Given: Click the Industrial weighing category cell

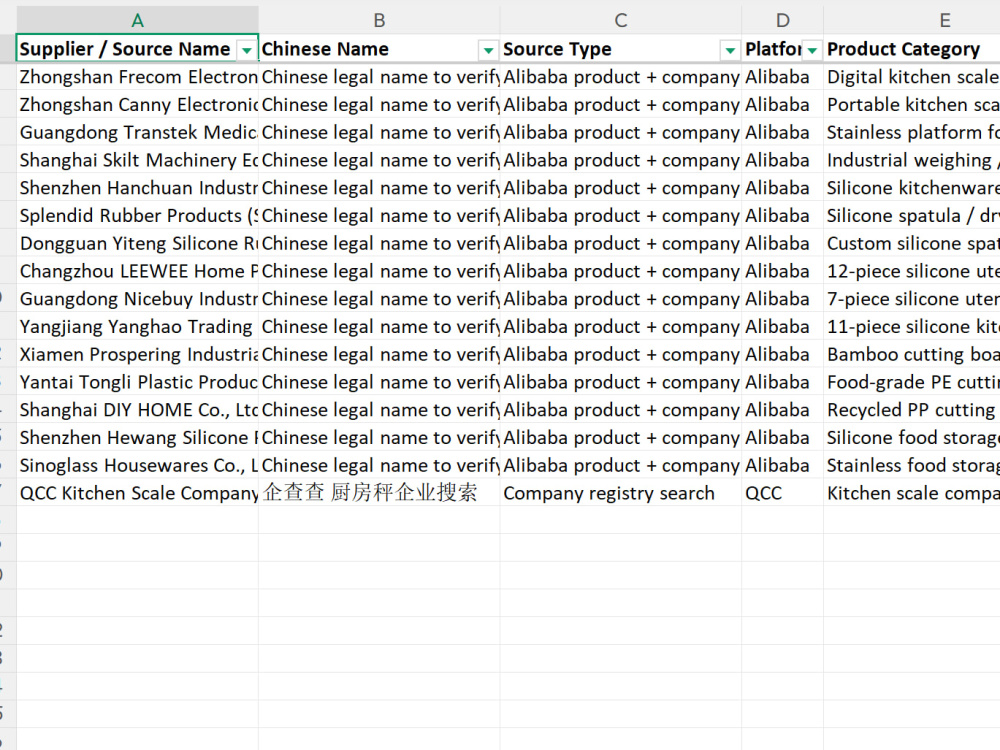Looking at the screenshot, I should point(912,160).
